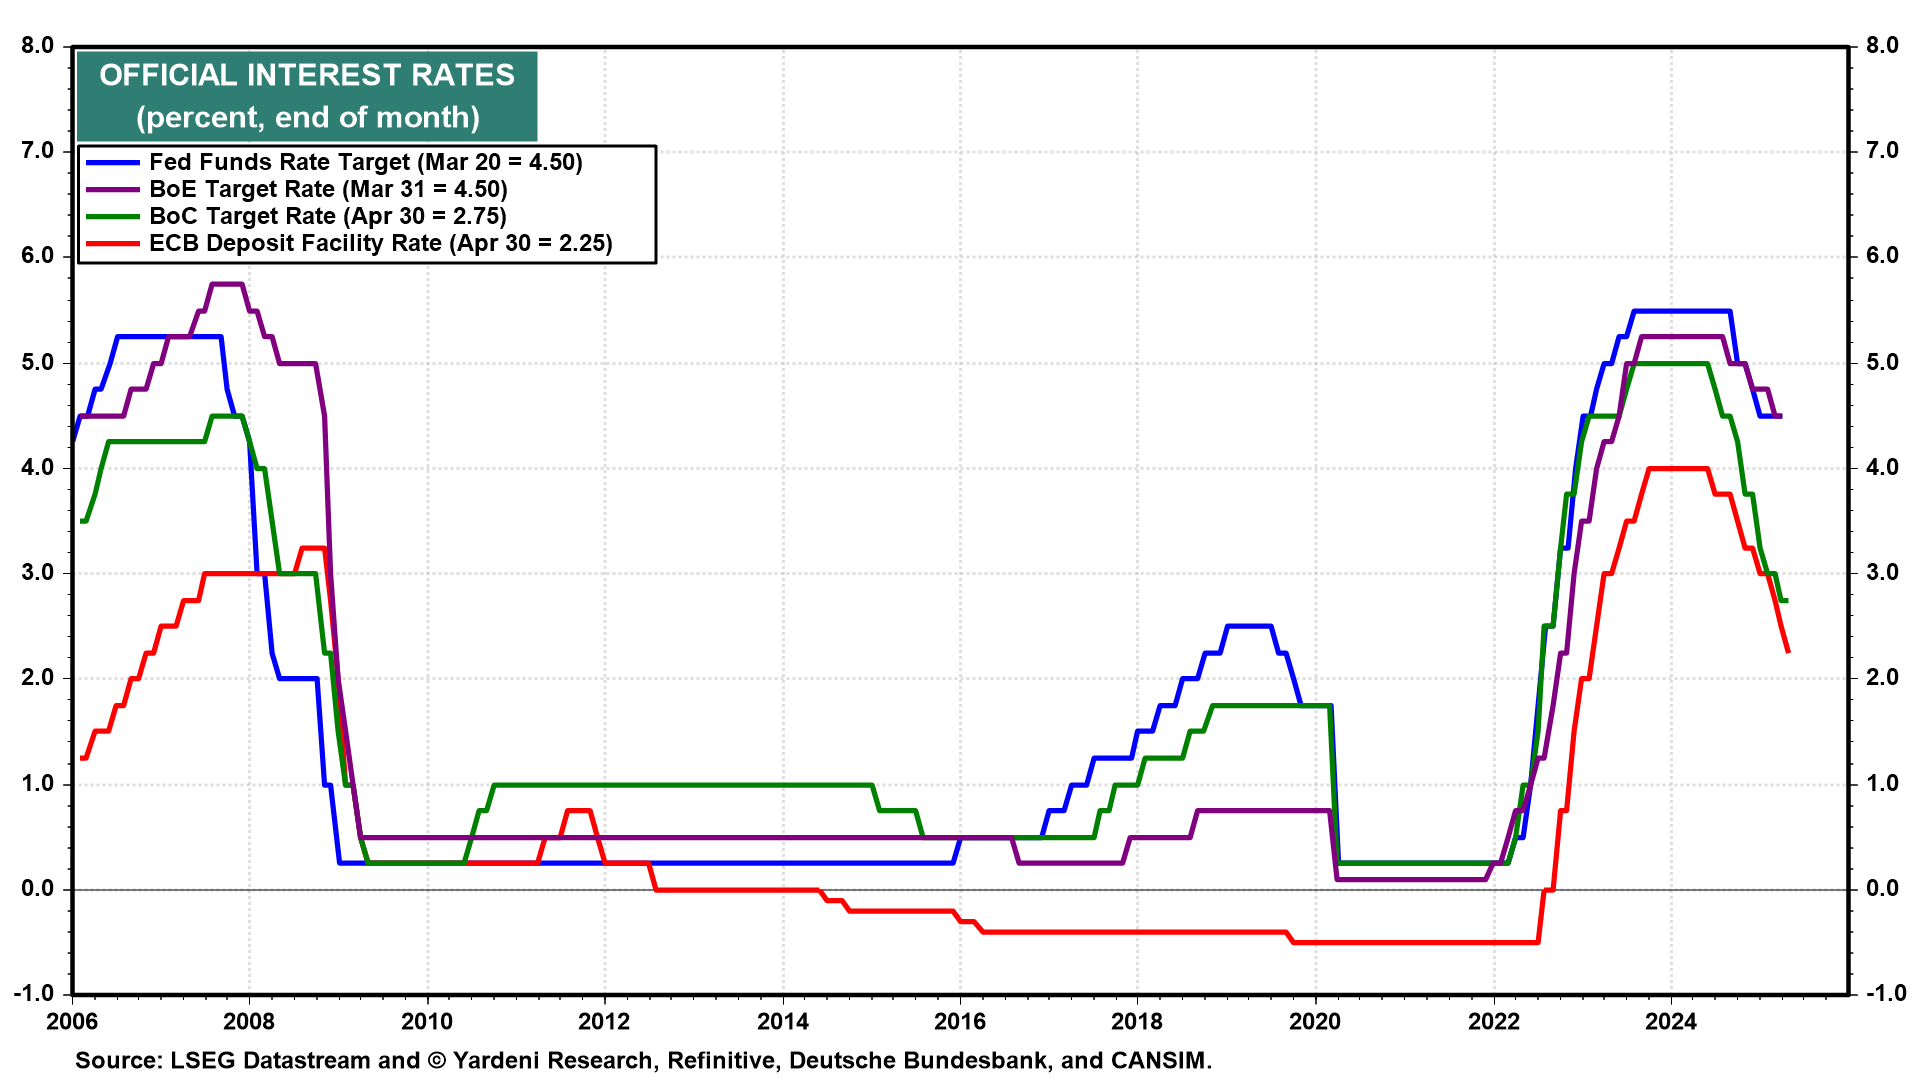Click the green BoC legend line swatch
Screen dimensions: 1920x1080
coord(112,216)
